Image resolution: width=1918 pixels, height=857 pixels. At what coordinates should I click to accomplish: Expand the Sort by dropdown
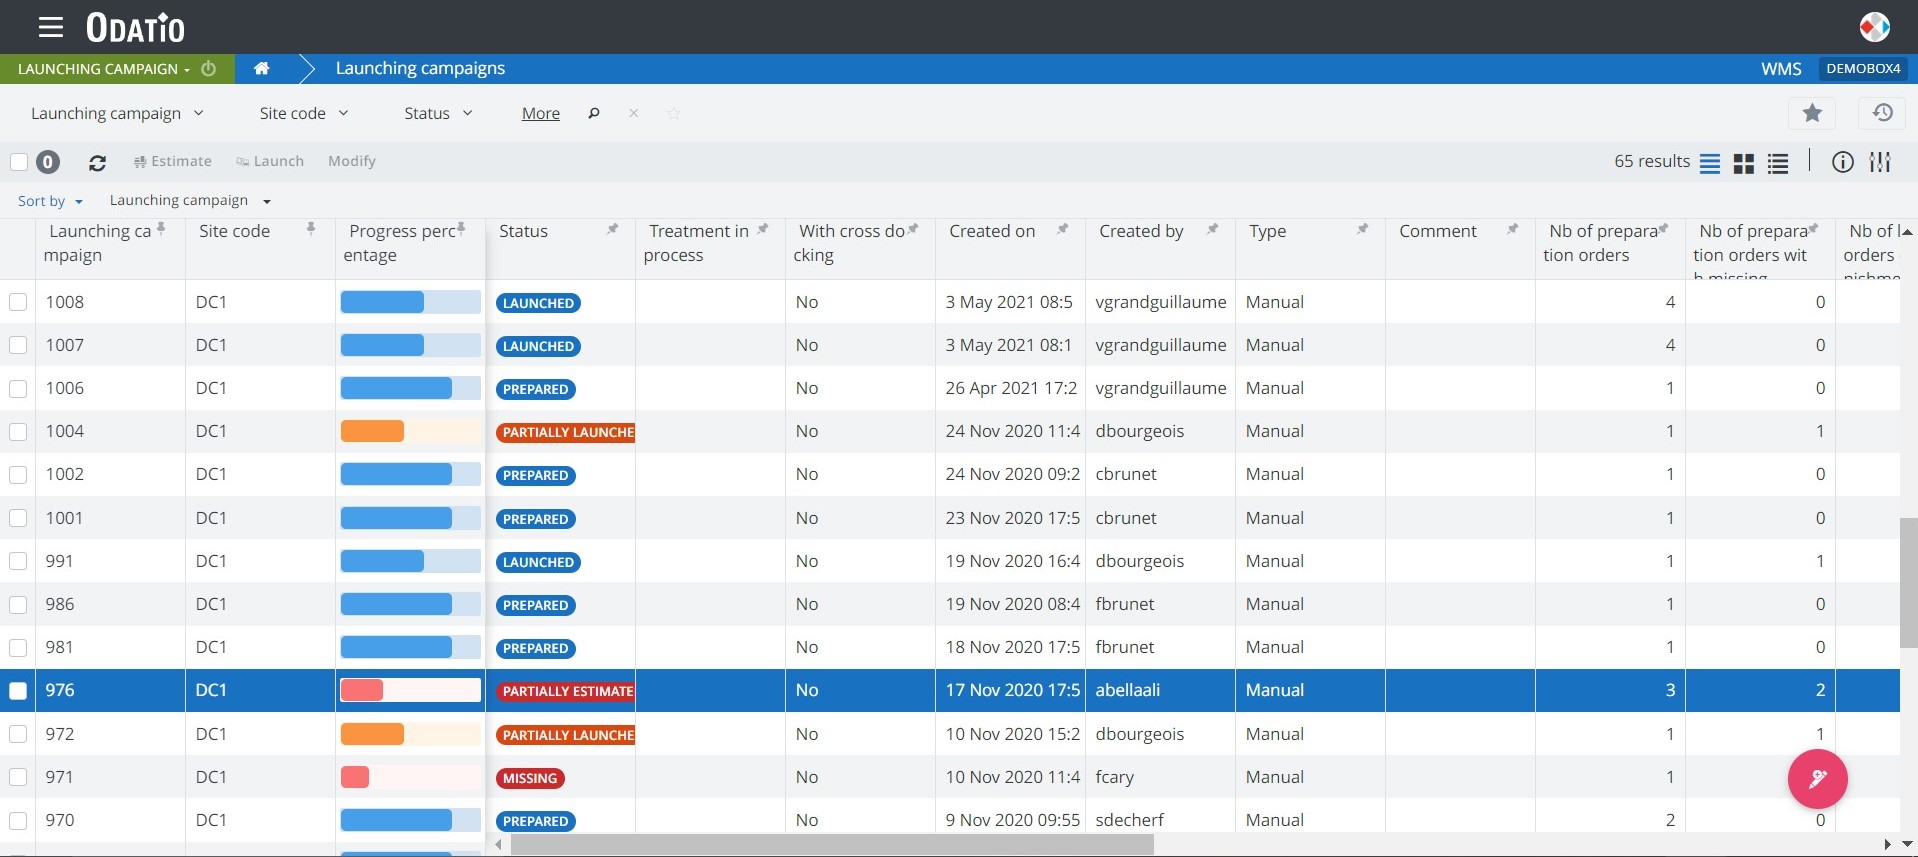(50, 201)
